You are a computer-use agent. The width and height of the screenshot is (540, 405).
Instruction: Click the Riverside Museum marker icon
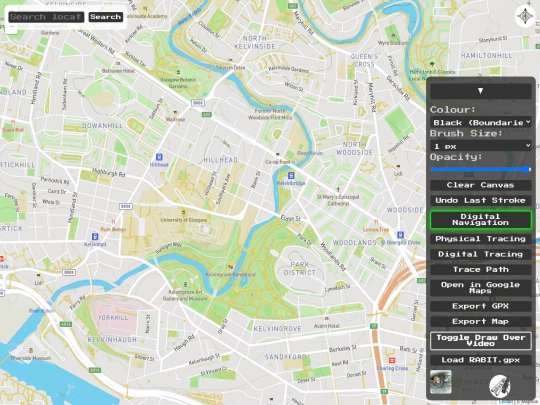pos(31,351)
